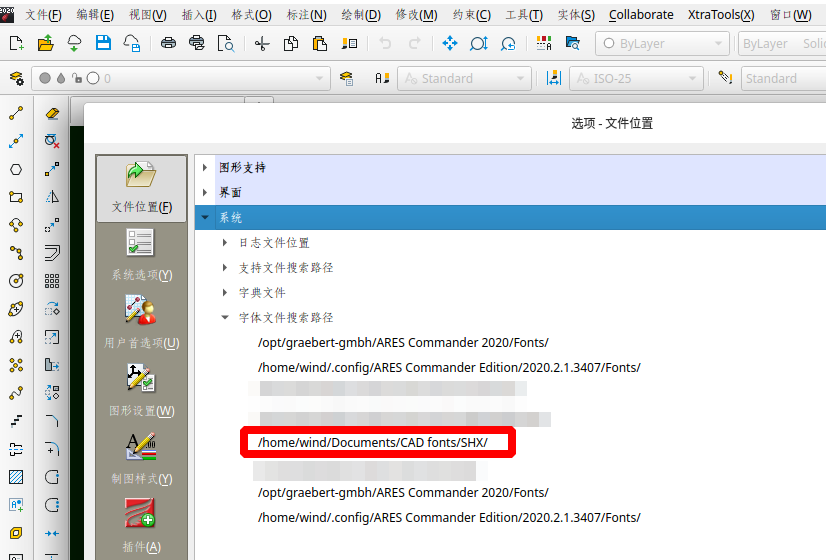
Task: Open the 工具(T) menu
Action: [x=524, y=15]
